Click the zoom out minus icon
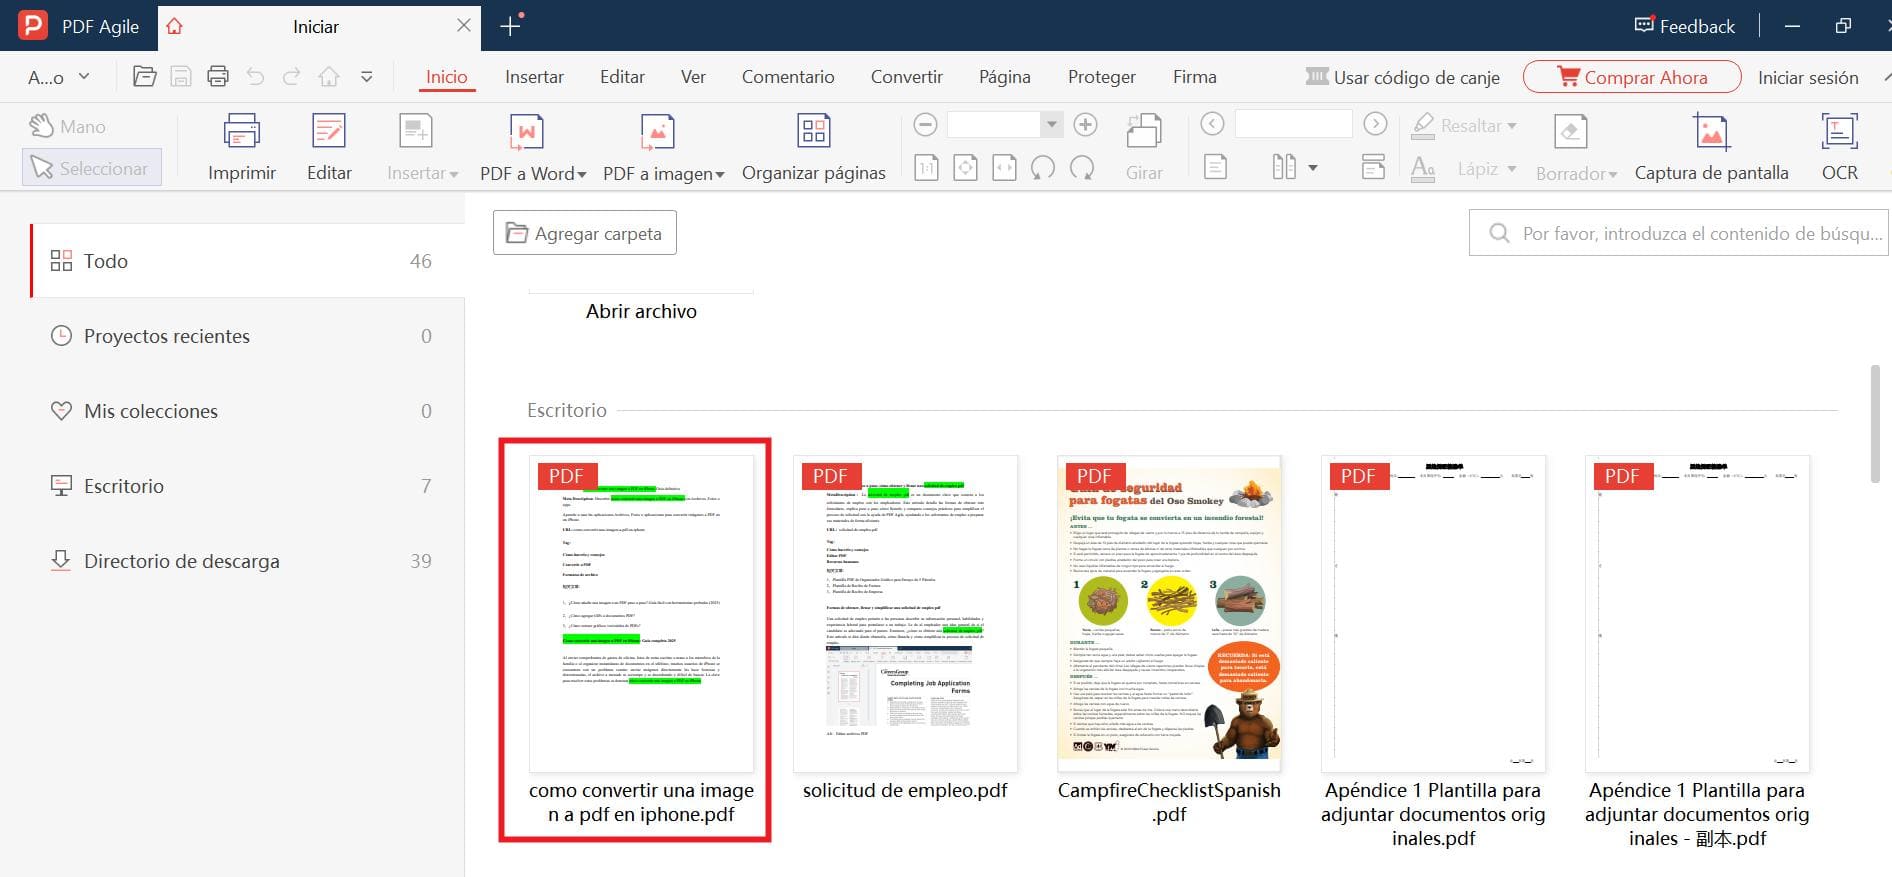 tap(925, 125)
